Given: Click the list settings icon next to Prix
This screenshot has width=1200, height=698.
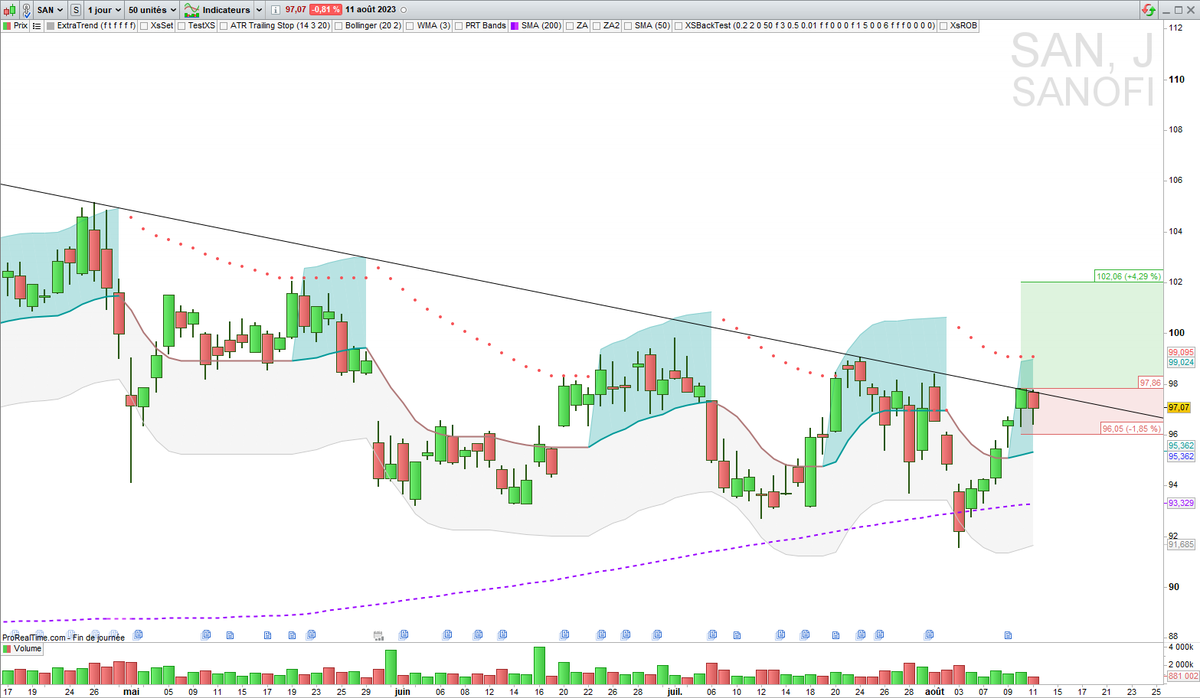Looking at the screenshot, I should [x=36, y=25].
